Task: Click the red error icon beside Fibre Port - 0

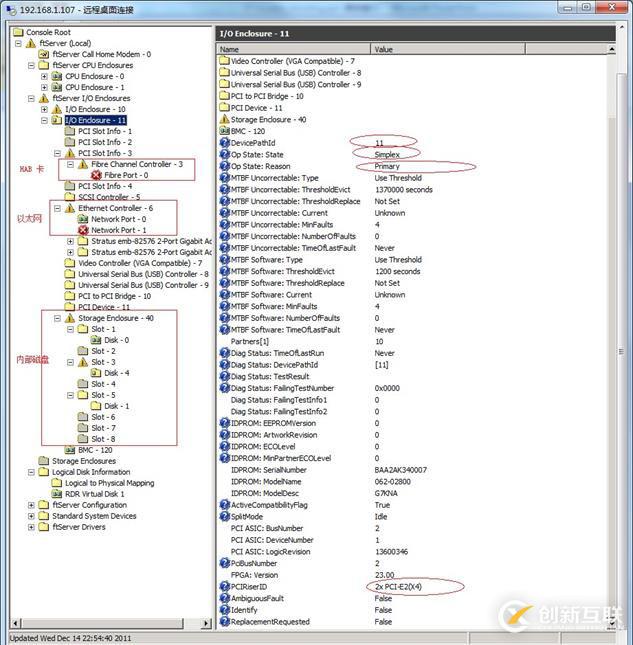Action: tap(97, 175)
